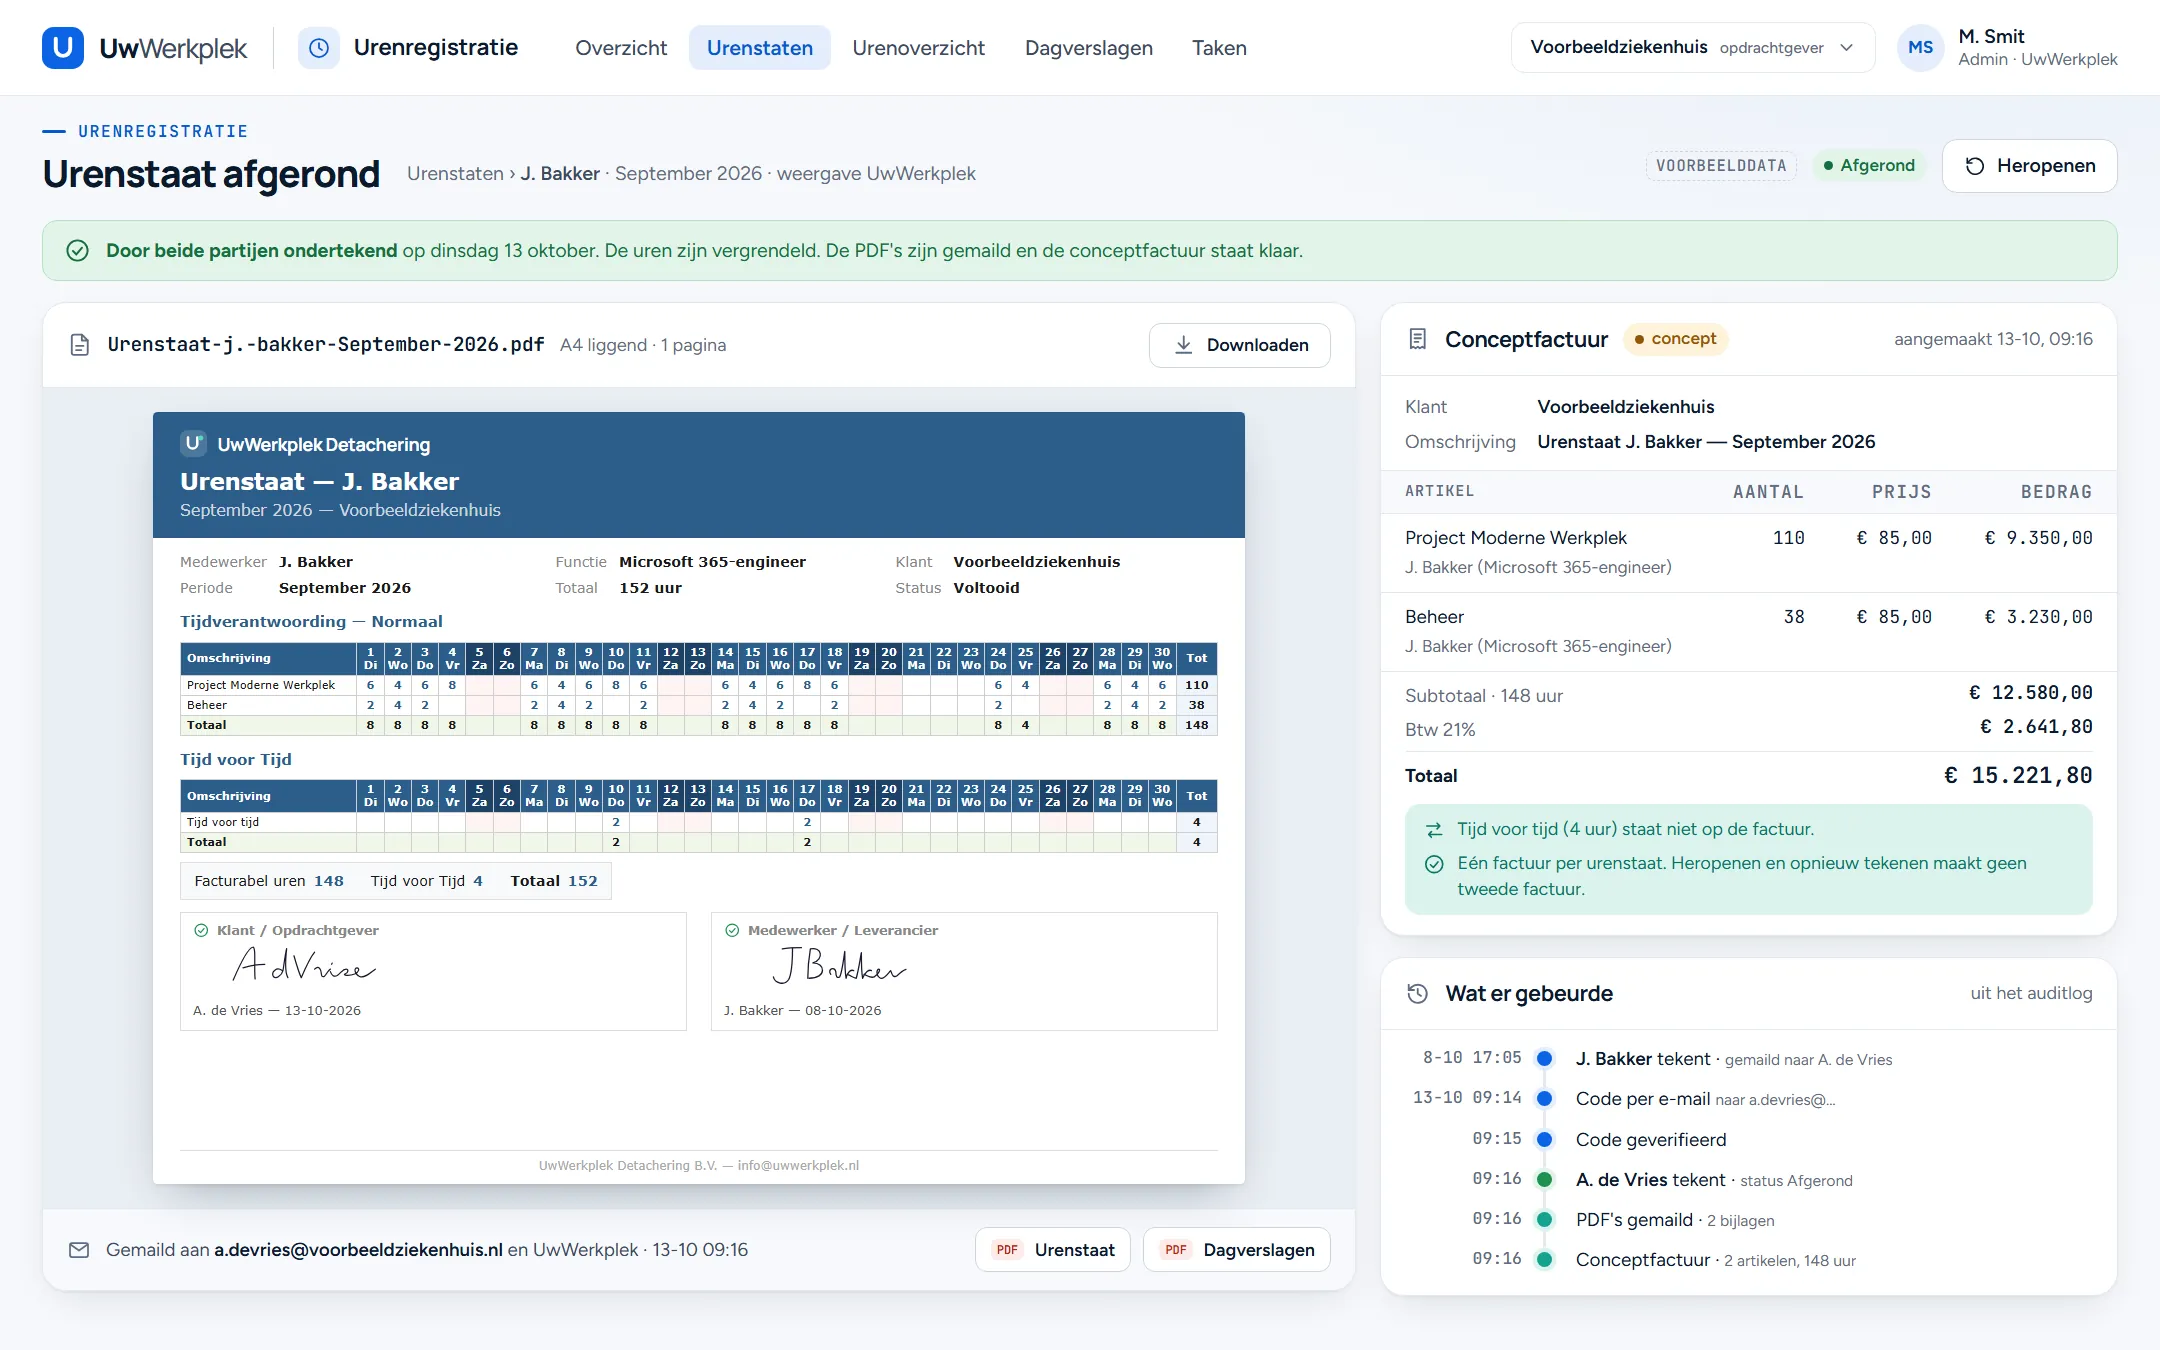The image size is (2160, 1350).
Task: Click the PDF file document icon
Action: [80, 345]
